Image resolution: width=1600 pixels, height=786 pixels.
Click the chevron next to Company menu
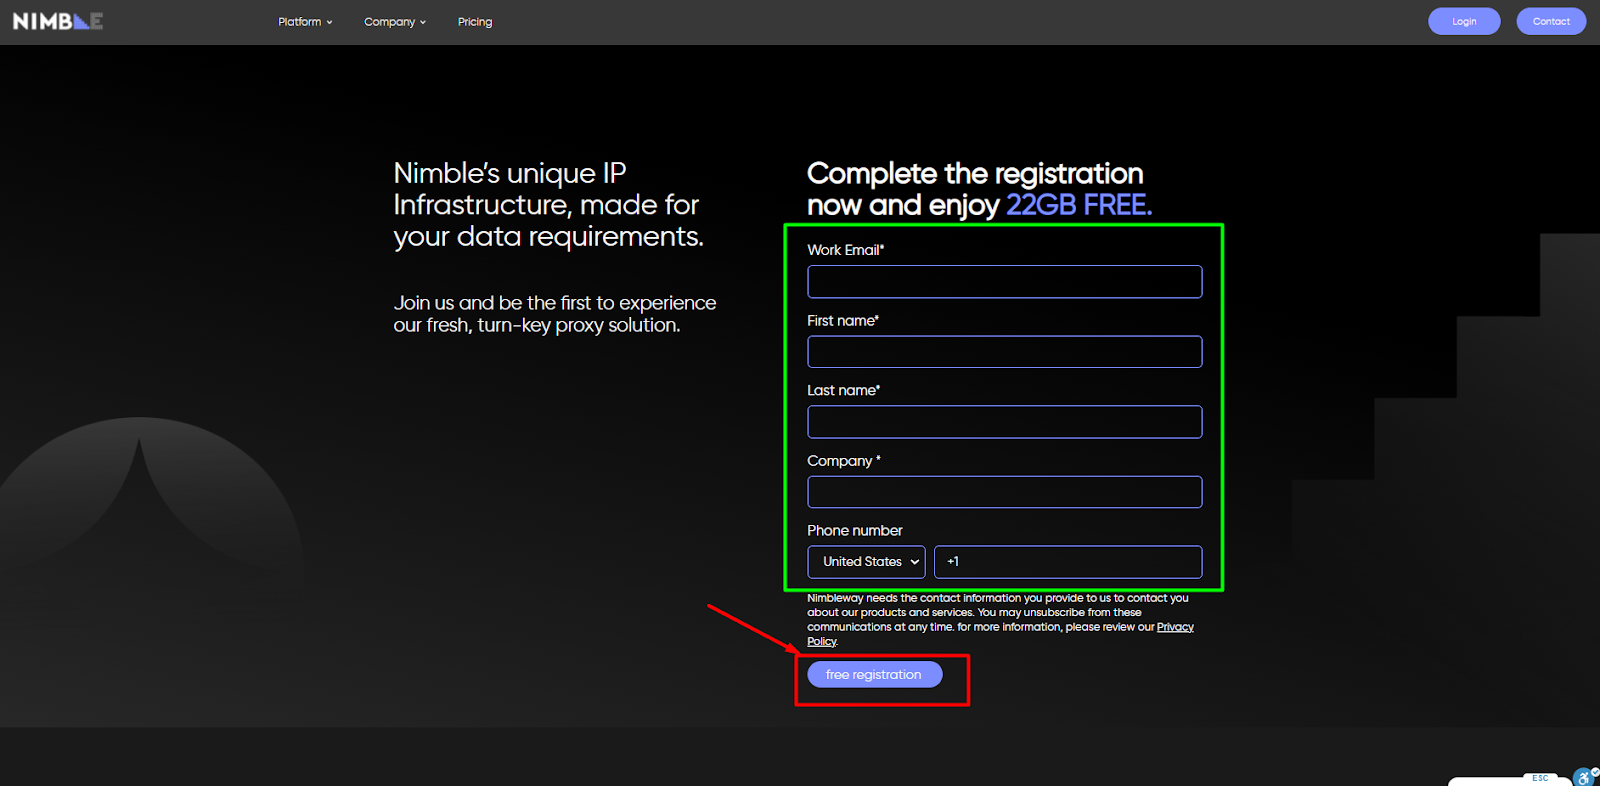[423, 22]
